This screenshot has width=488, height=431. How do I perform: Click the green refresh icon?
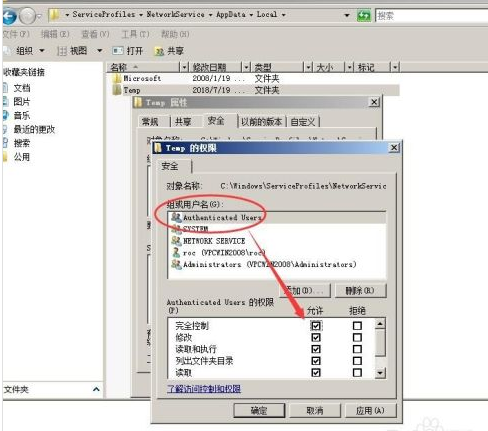click(x=364, y=15)
